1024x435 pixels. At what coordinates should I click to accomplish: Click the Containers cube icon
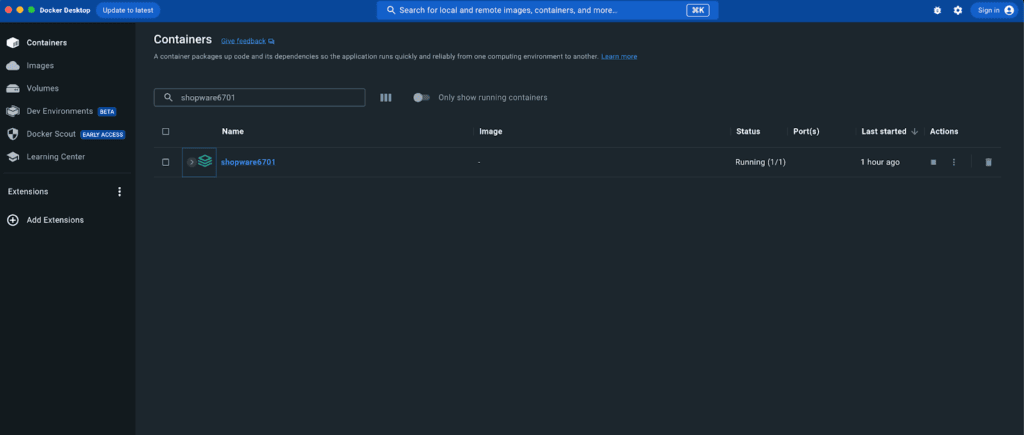pos(12,42)
